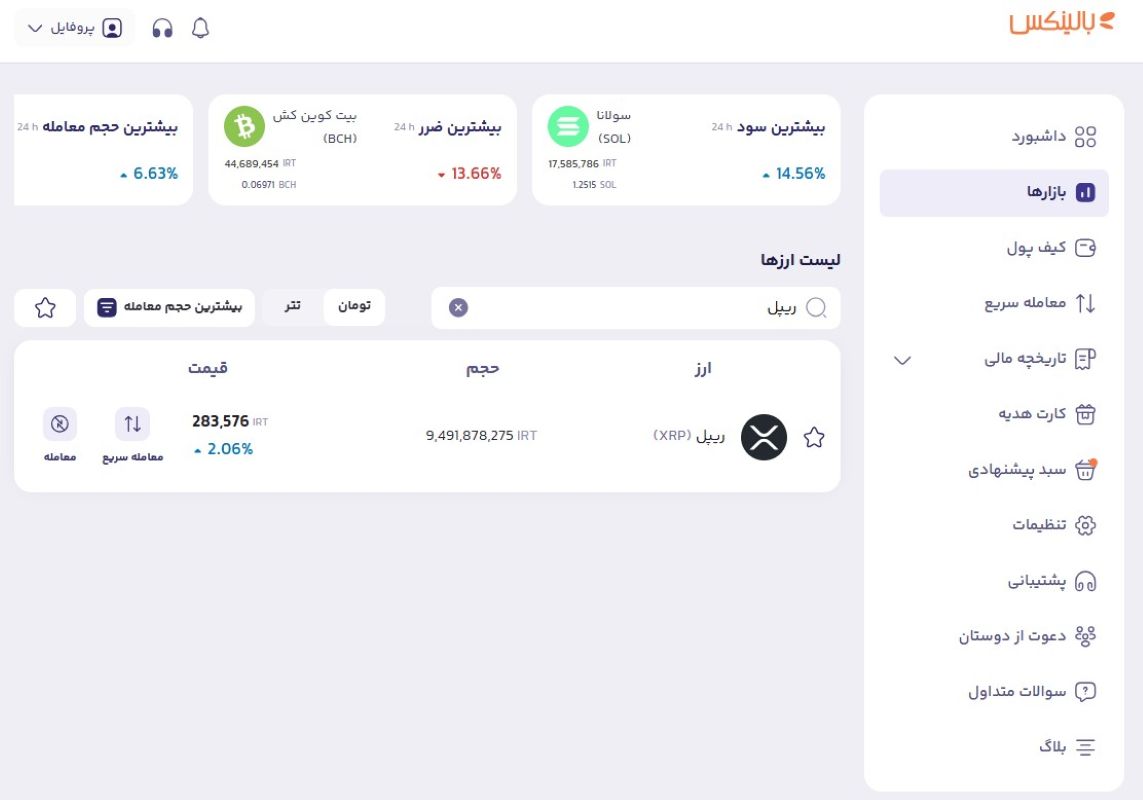Viewport: 1143px width, 800px height.
Task: Clear the search field with X button
Action: [x=459, y=308]
